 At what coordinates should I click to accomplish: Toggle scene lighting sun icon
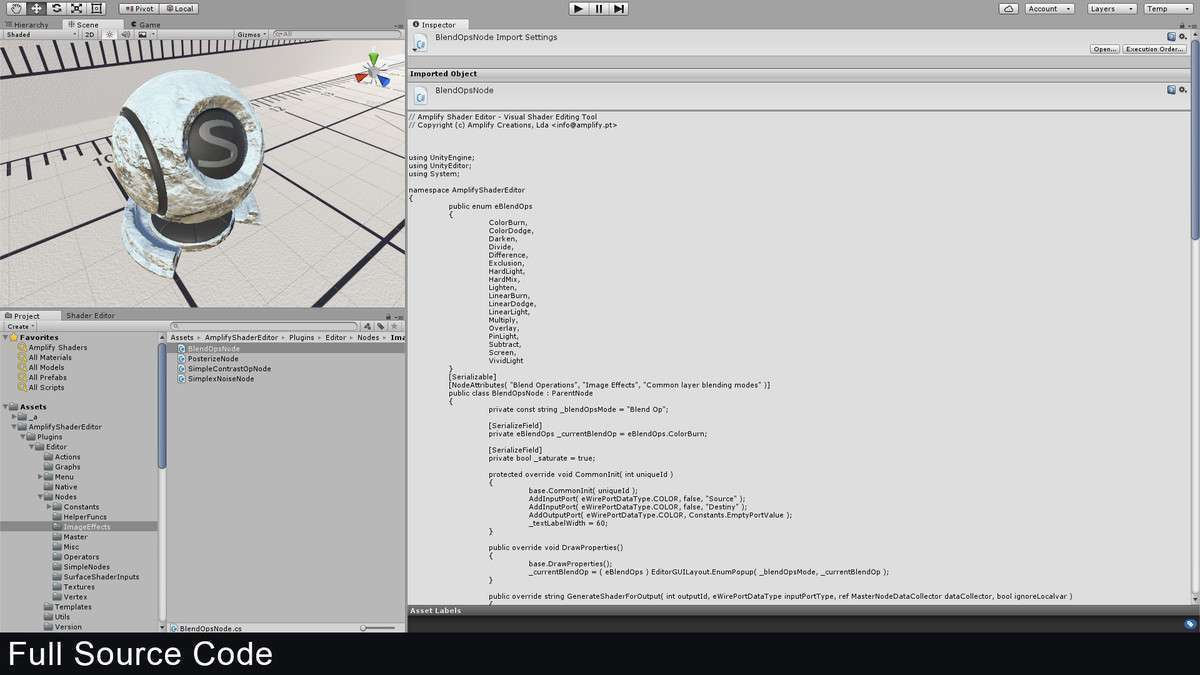110,34
